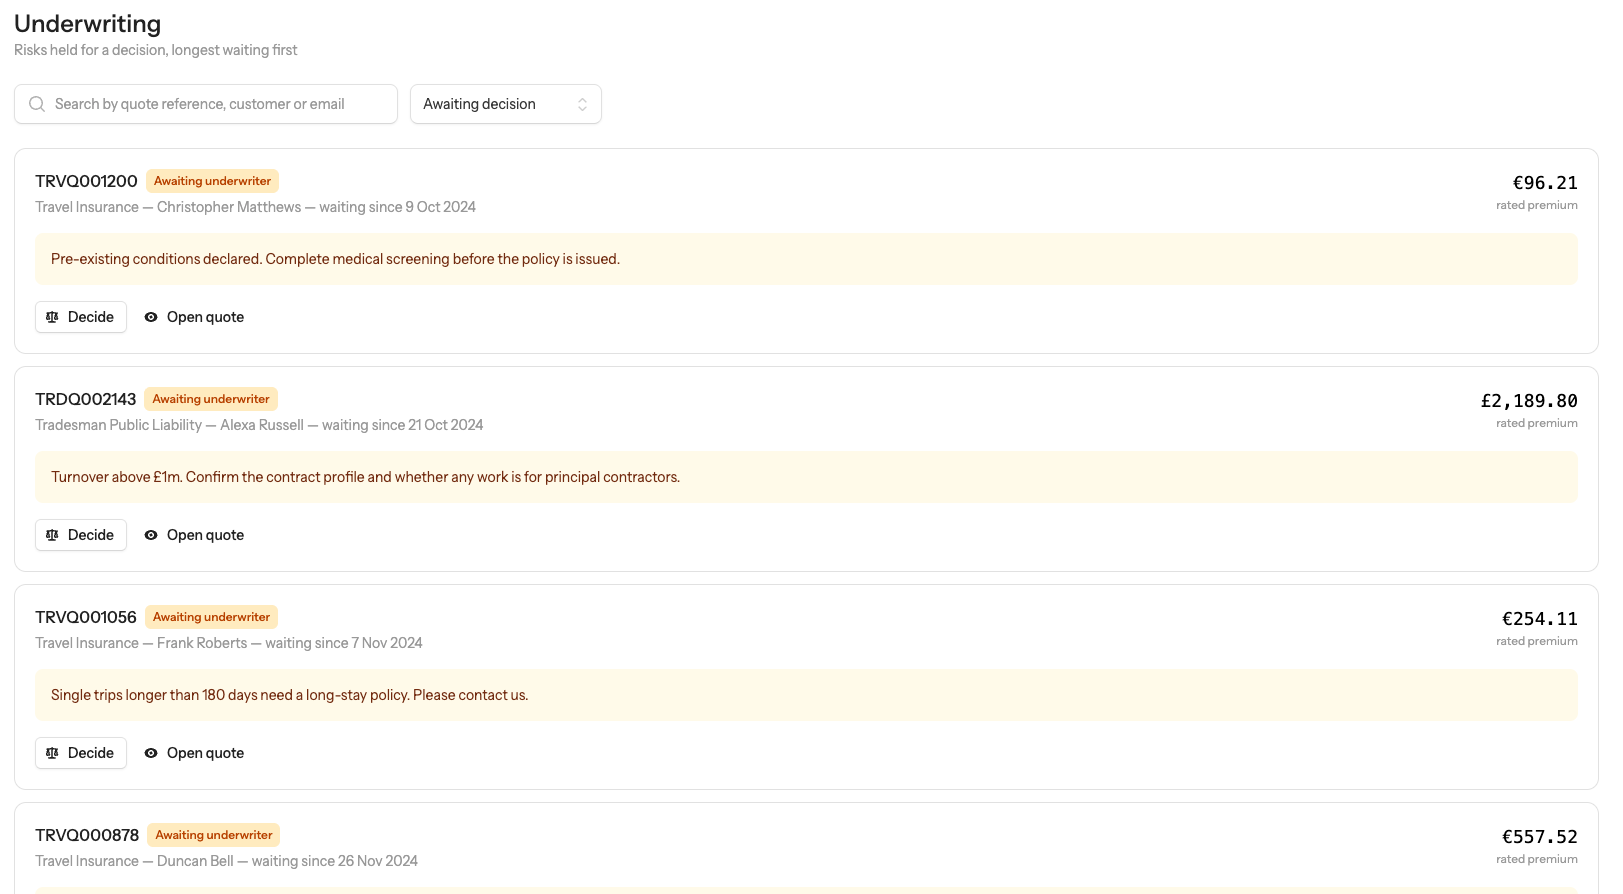Click the pre-existing conditions medical screening note
The height and width of the screenshot is (894, 1623).
(806, 259)
